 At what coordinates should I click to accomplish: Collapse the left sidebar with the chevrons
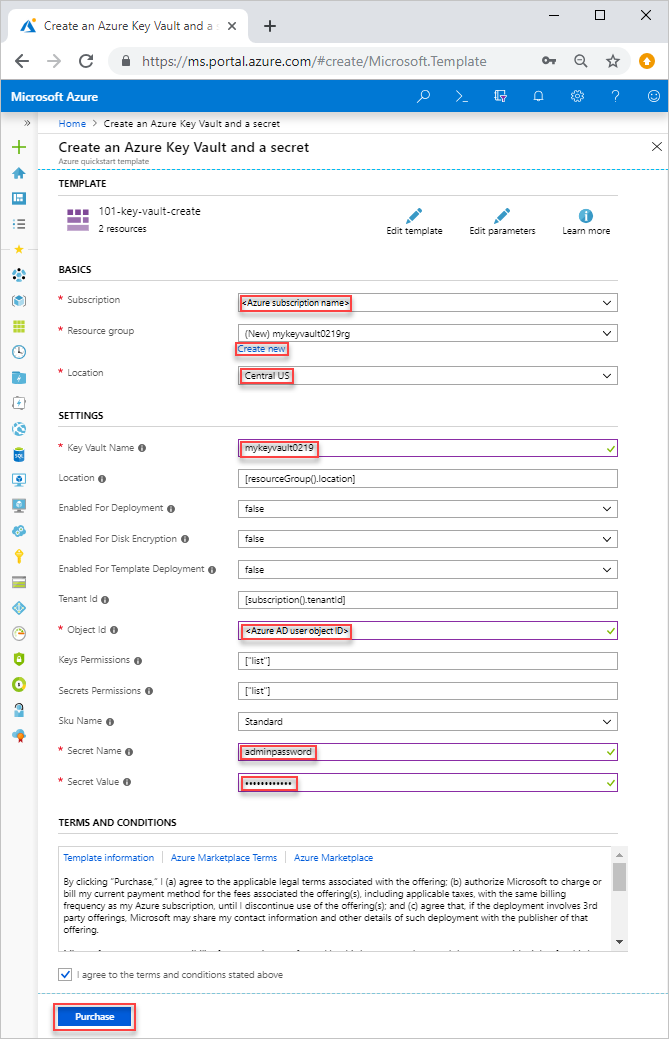(x=27, y=124)
